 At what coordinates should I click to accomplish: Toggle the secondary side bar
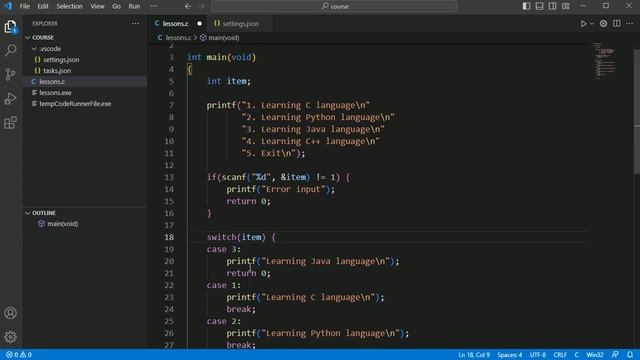pos(553,6)
